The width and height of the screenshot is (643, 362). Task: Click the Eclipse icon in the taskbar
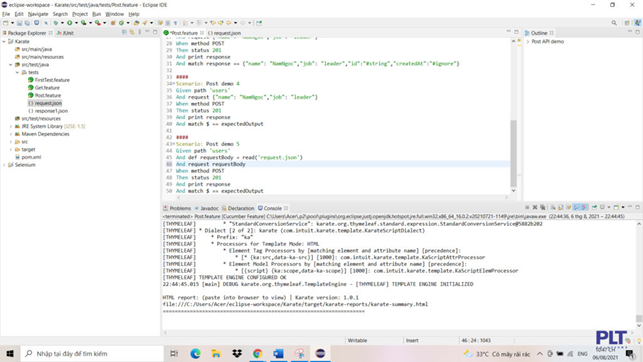(320, 353)
